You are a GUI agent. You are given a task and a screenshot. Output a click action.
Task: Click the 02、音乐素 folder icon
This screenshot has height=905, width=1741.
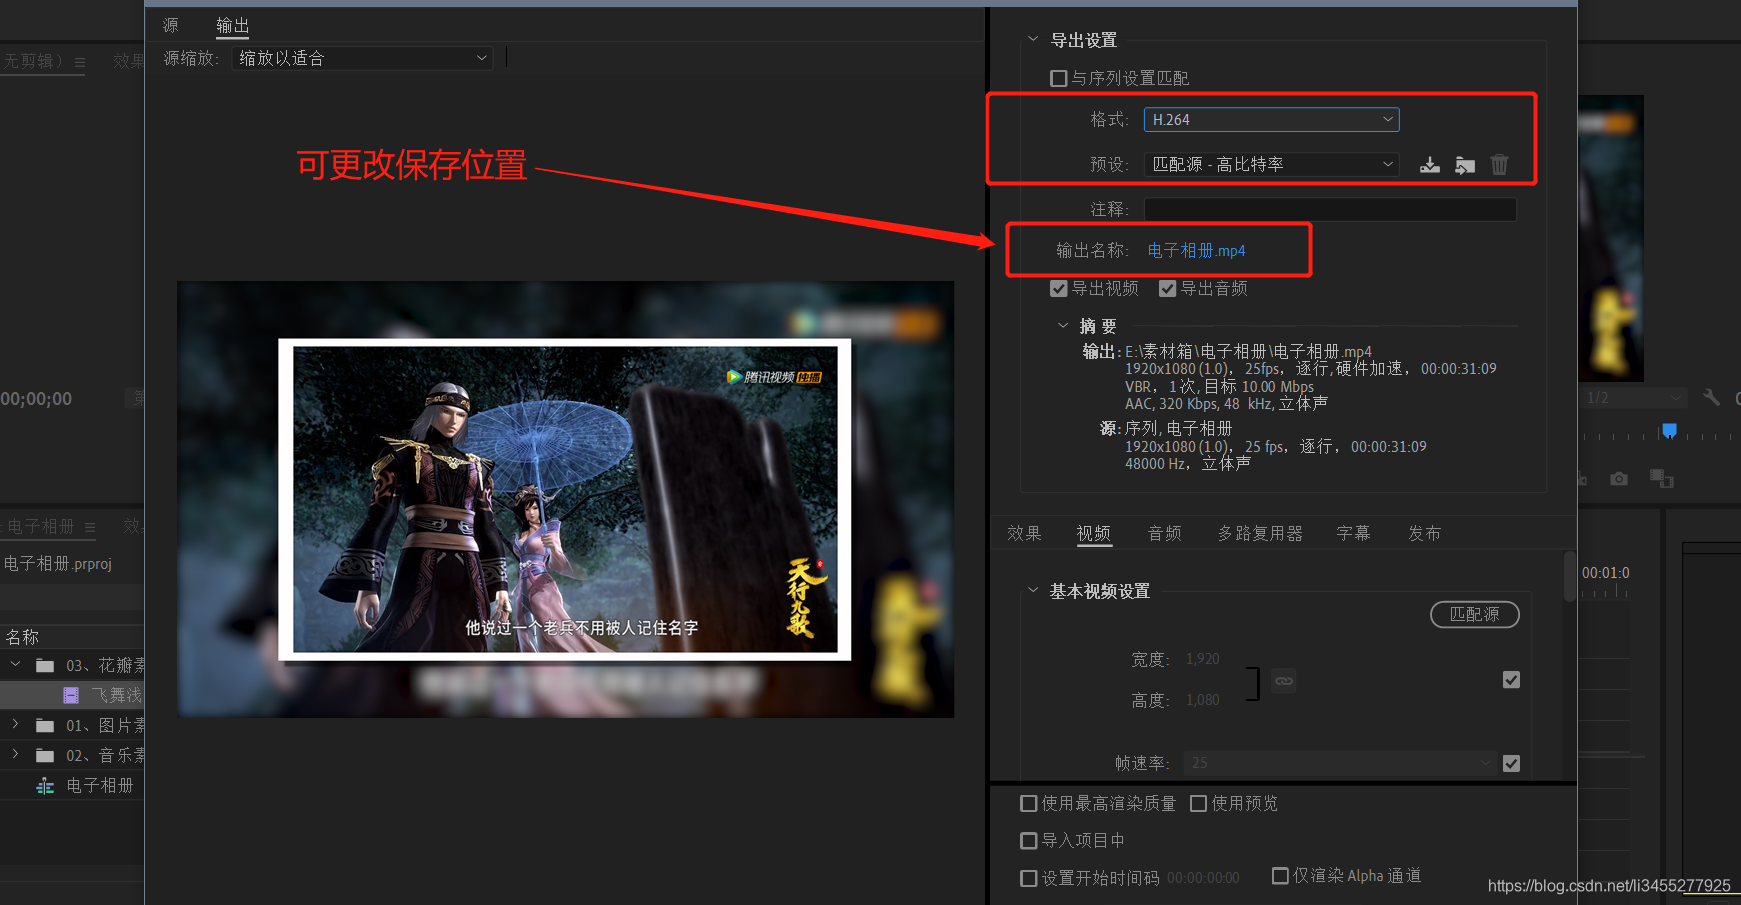(x=45, y=756)
